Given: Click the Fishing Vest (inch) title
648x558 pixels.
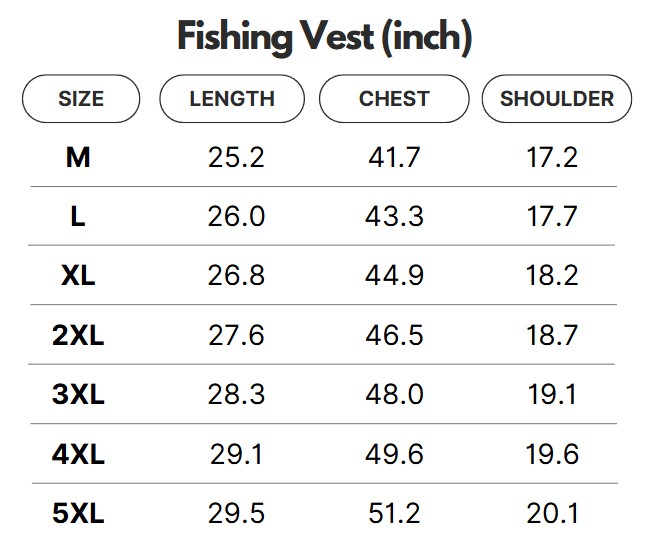Looking at the screenshot, I should 324,38.
